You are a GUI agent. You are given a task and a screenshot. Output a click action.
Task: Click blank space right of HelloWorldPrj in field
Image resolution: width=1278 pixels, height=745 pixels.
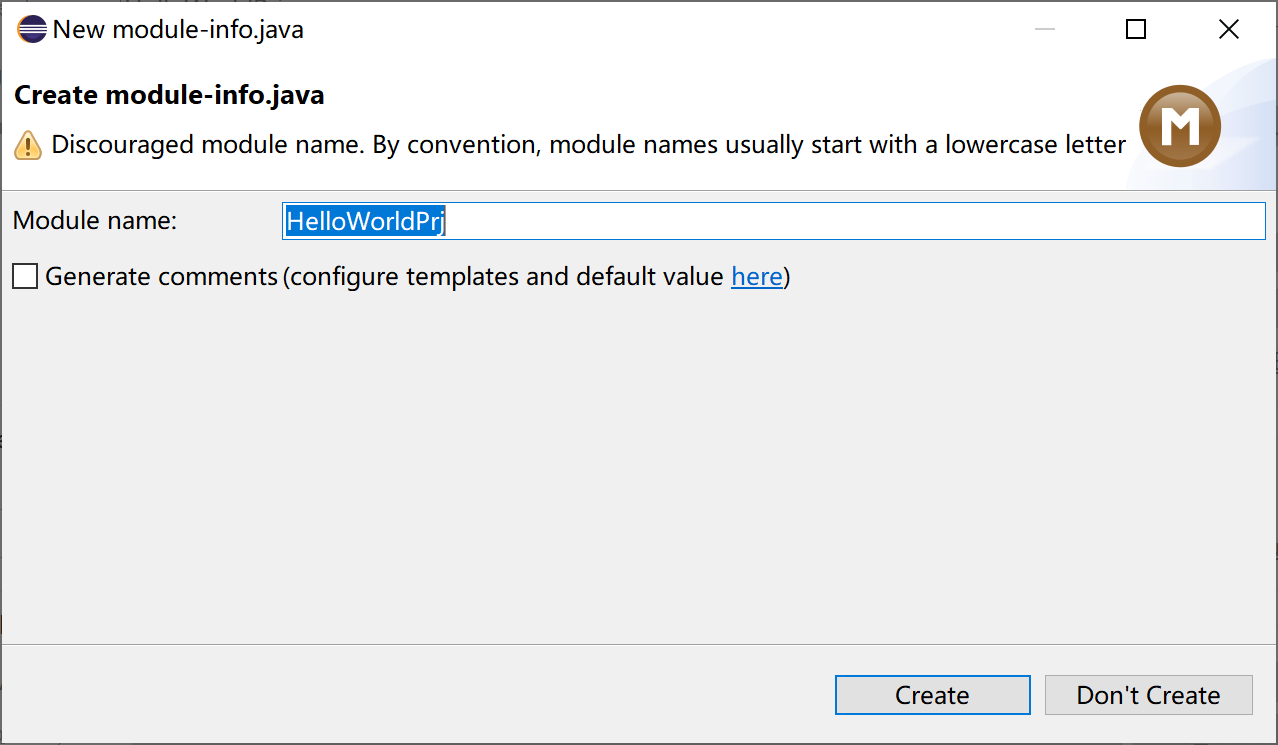(x=850, y=221)
